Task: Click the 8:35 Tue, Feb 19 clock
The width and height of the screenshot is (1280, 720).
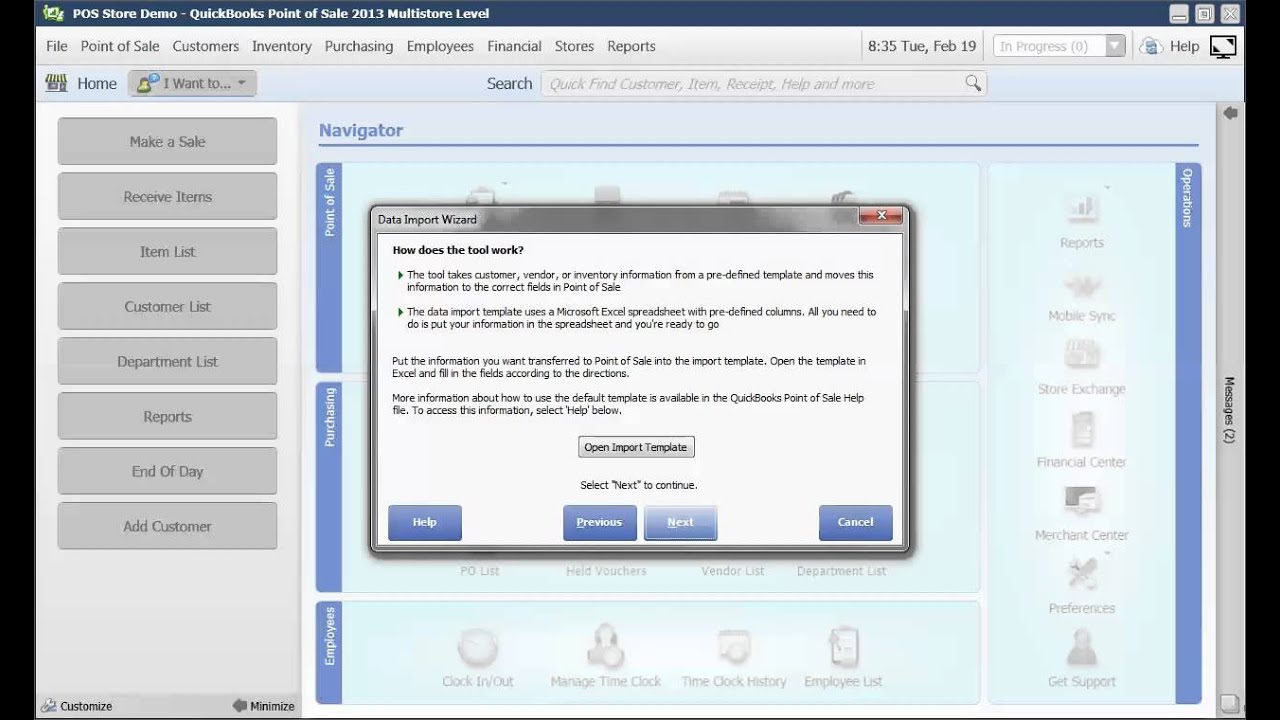Action: coord(922,46)
